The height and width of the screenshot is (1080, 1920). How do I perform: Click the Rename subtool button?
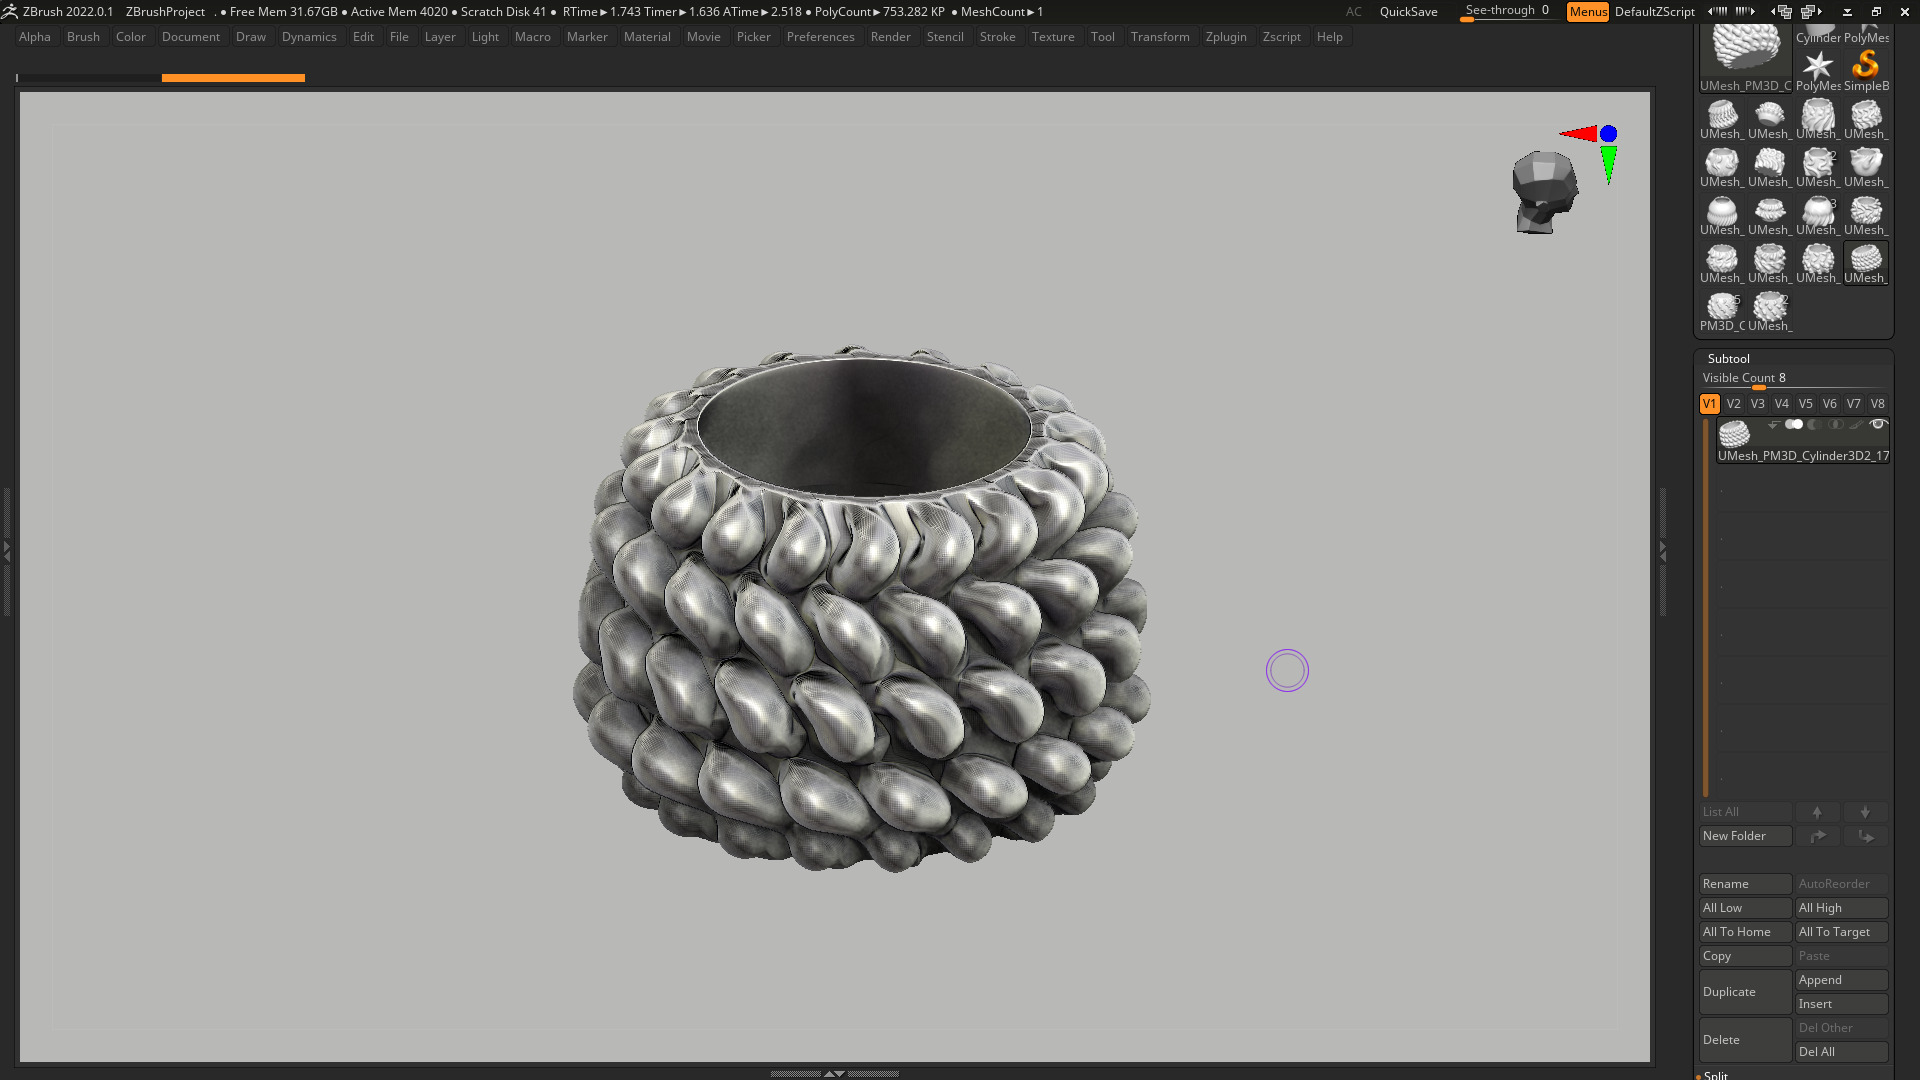pyautogui.click(x=1745, y=884)
